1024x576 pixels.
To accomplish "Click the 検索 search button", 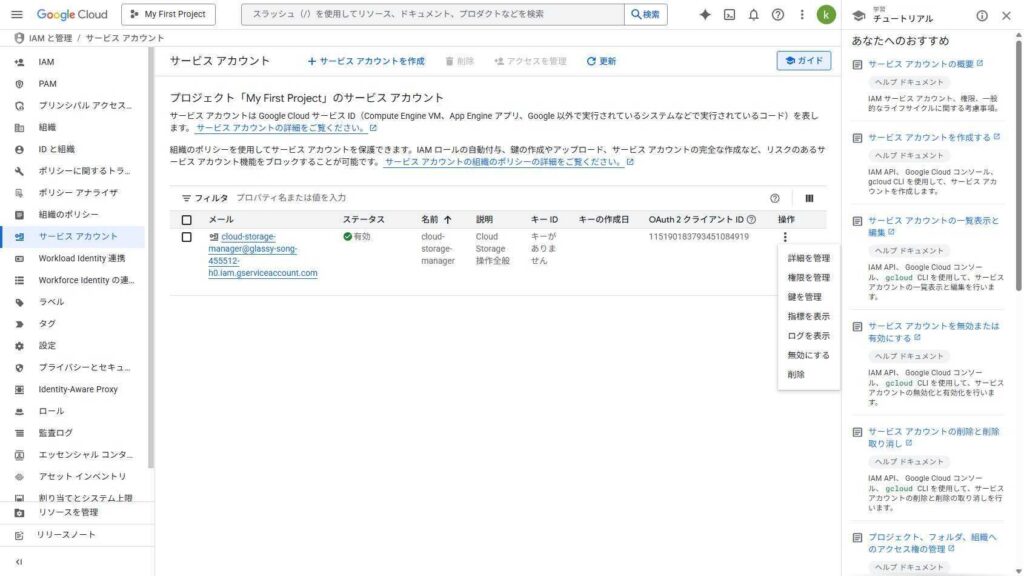I will click(x=646, y=14).
